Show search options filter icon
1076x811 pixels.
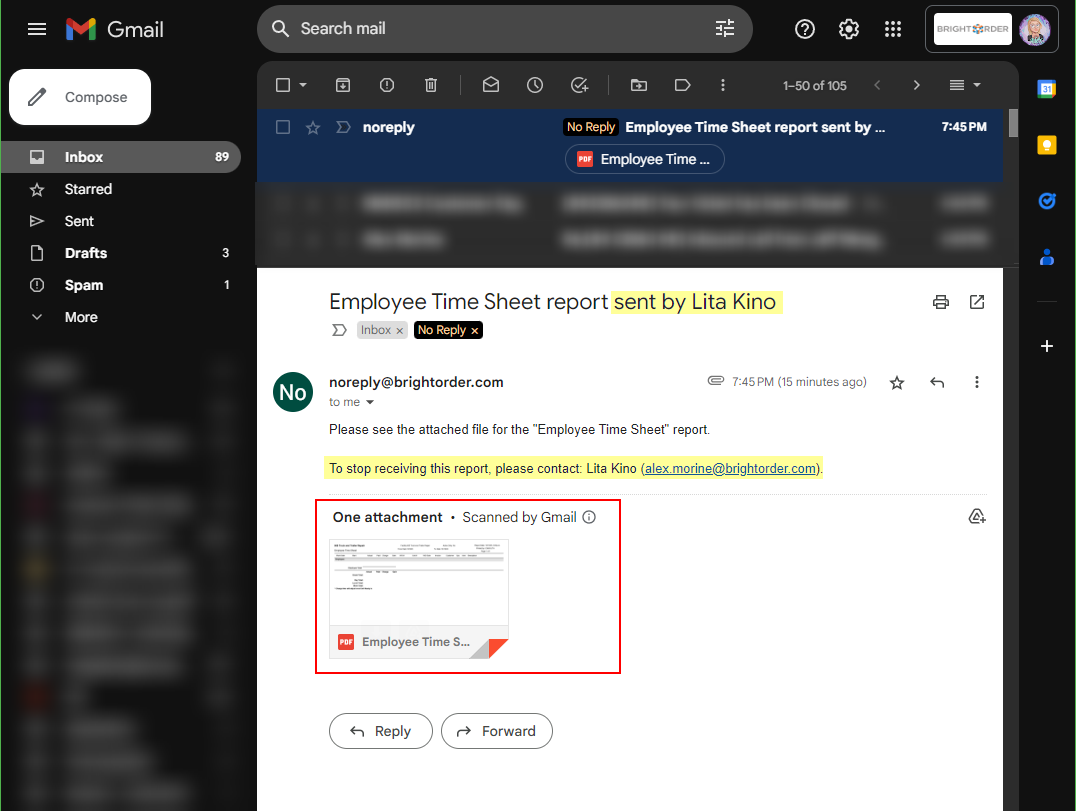[x=725, y=28]
